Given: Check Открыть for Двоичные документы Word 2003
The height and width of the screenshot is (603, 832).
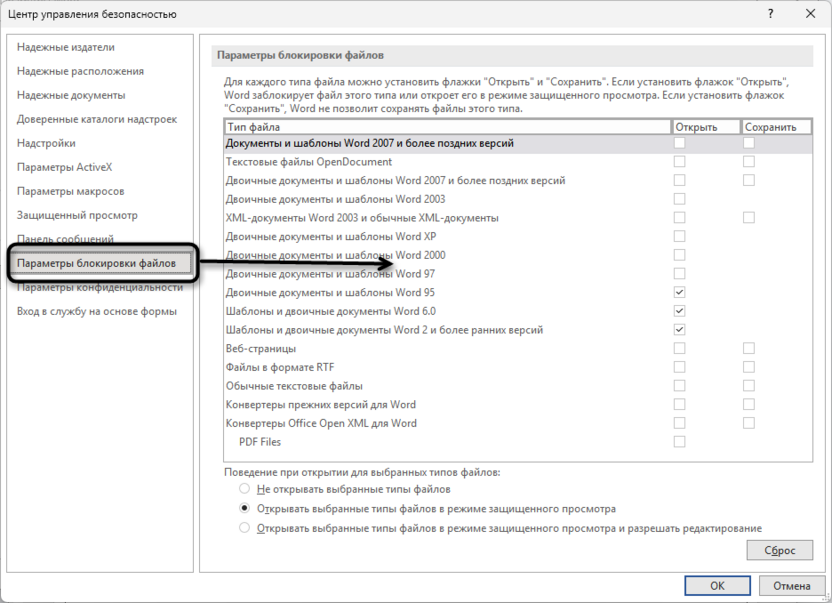Looking at the screenshot, I should click(x=679, y=199).
